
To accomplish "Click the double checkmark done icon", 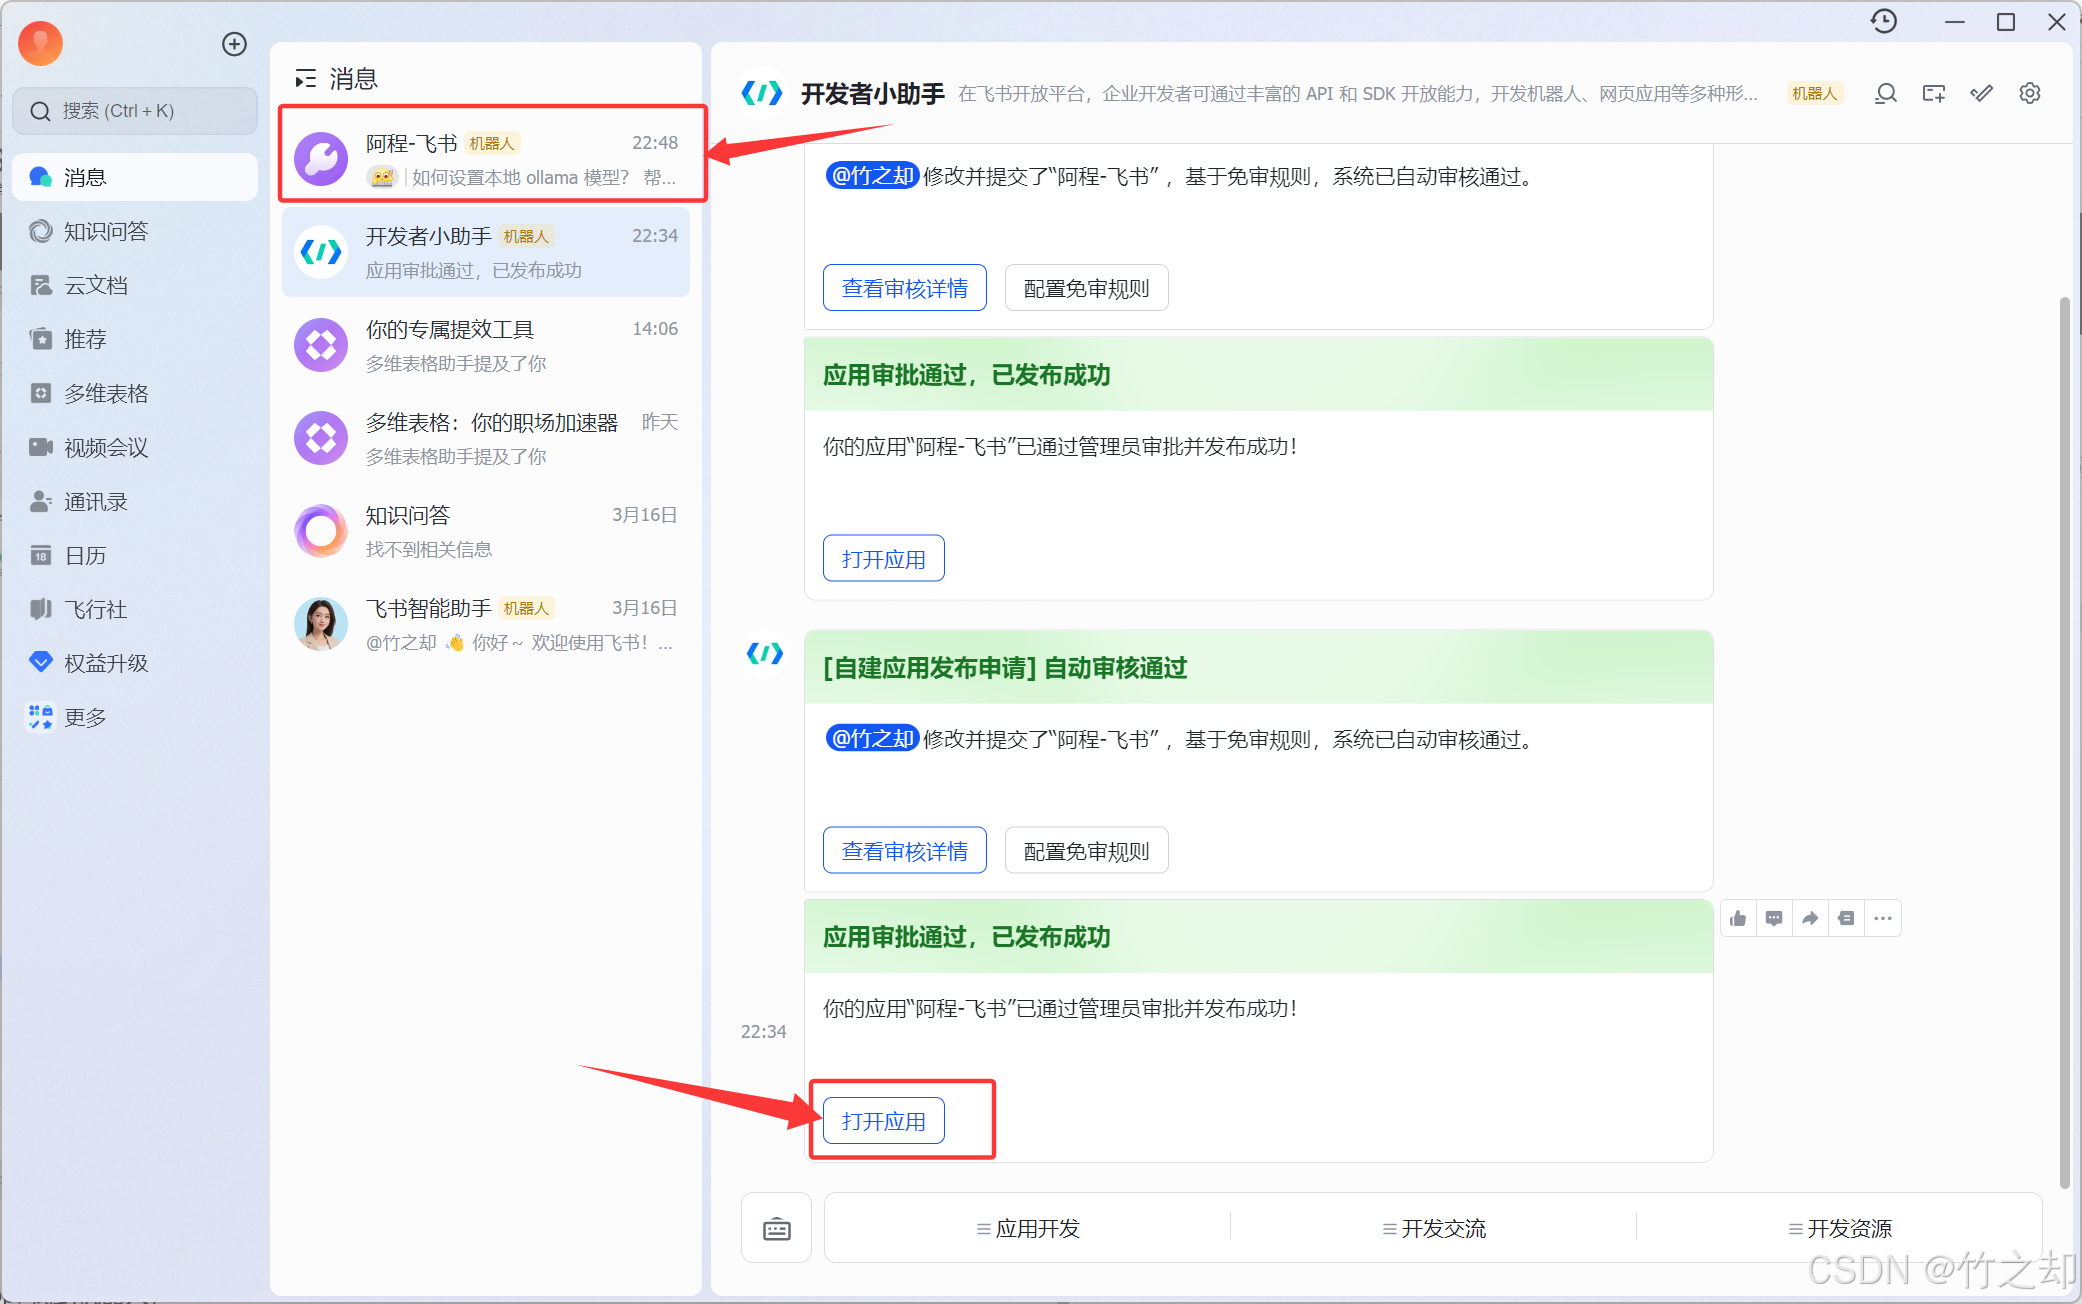I will pos(1981,94).
